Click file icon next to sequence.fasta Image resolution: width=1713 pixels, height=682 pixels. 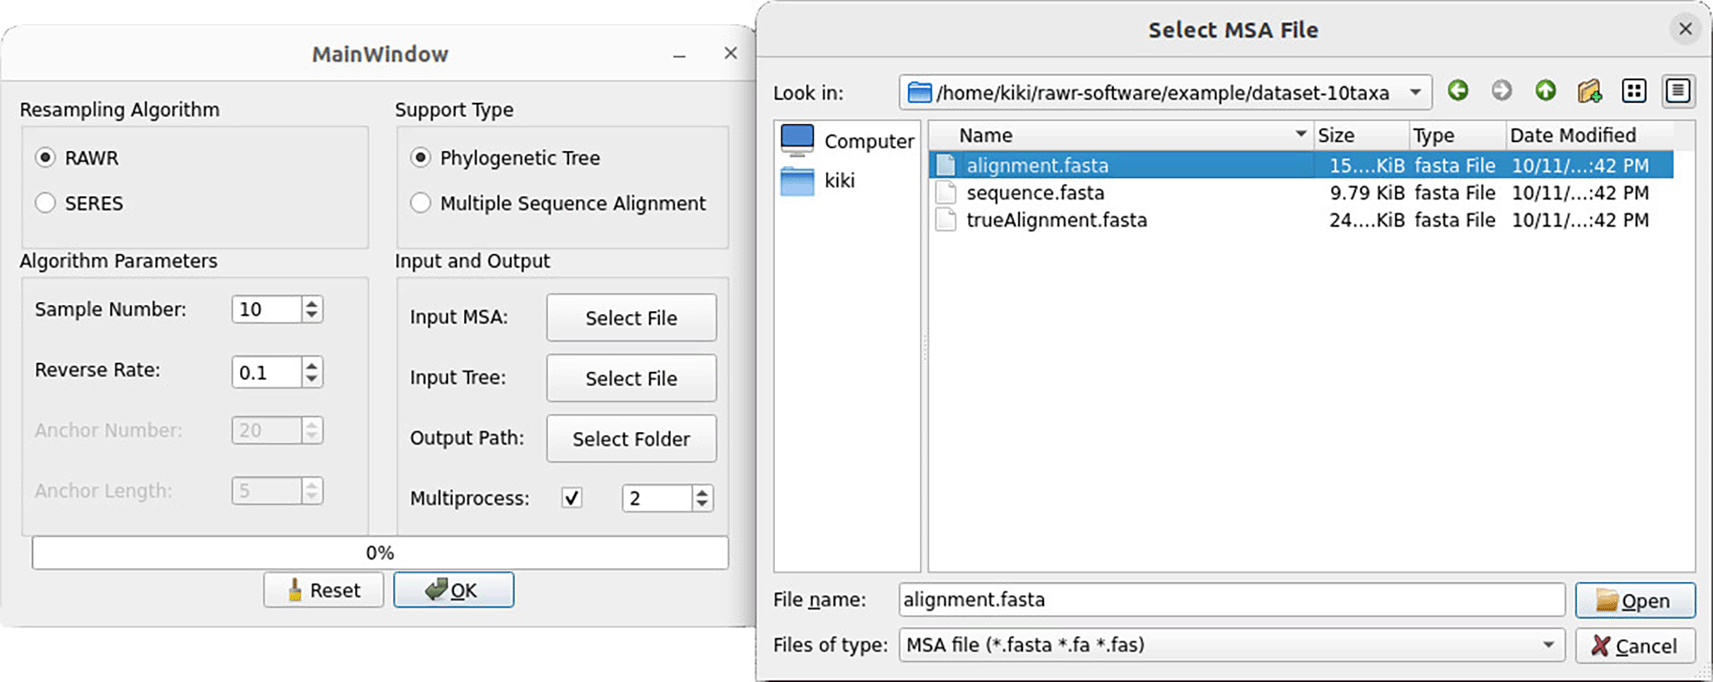pyautogui.click(x=946, y=193)
